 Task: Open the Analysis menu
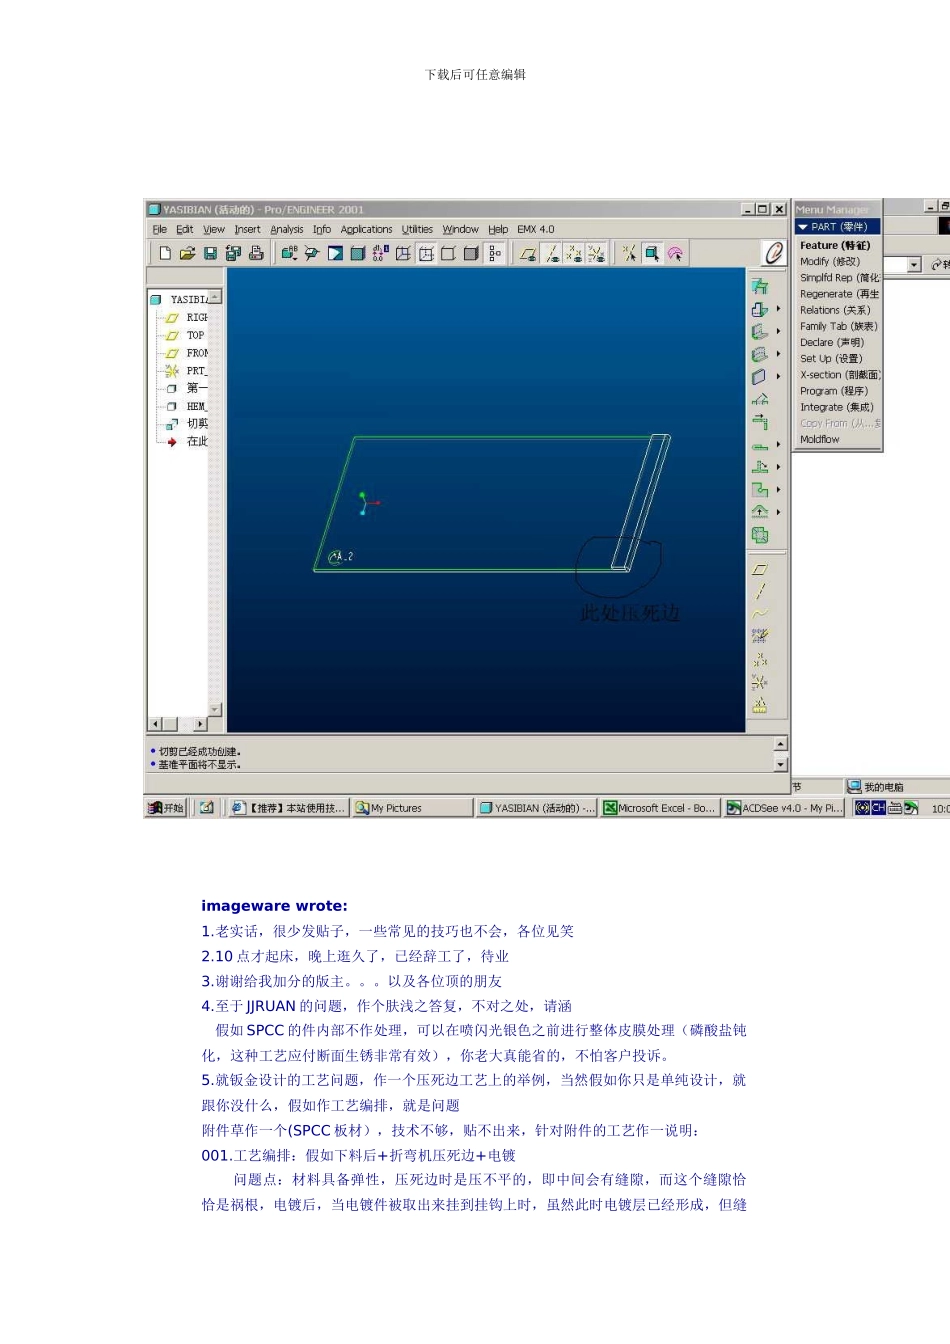pos(286,230)
